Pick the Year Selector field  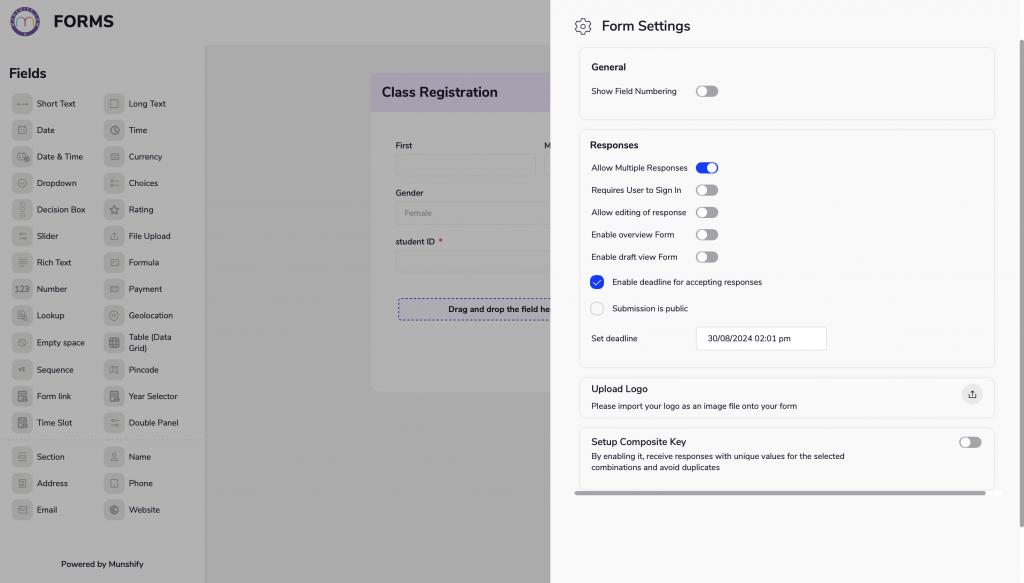click(x=115, y=396)
